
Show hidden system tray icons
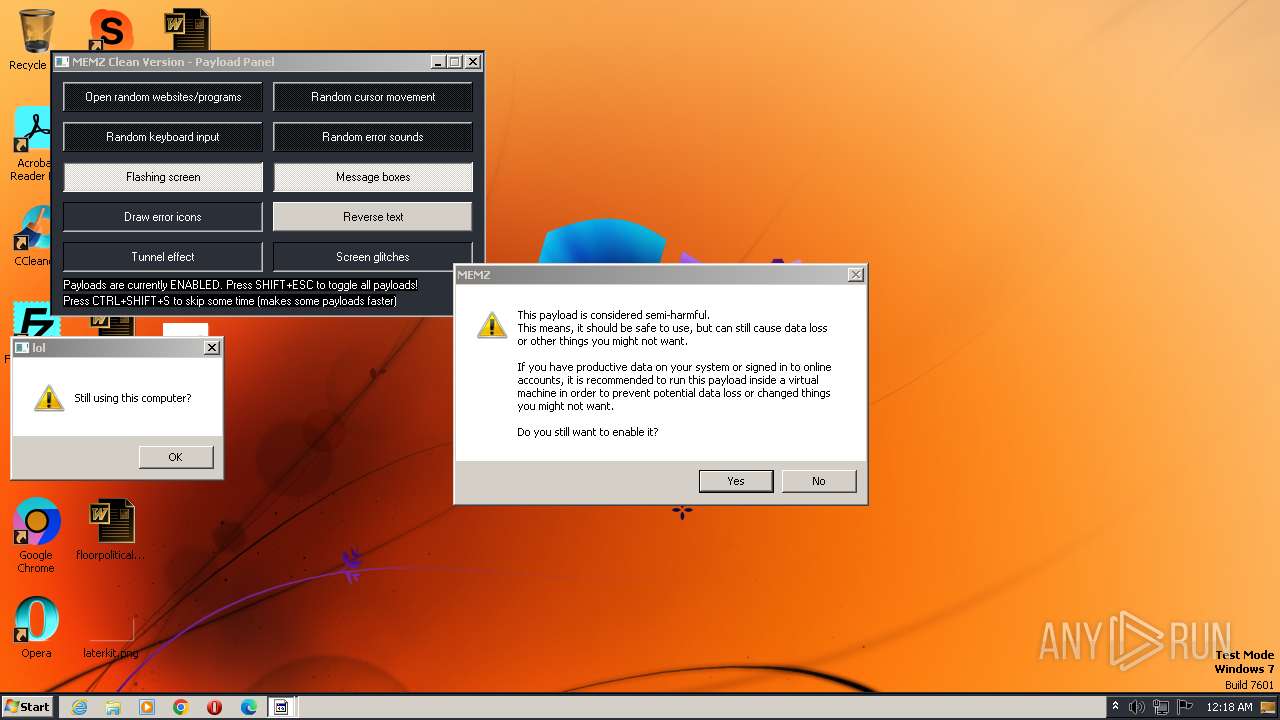(x=1115, y=707)
